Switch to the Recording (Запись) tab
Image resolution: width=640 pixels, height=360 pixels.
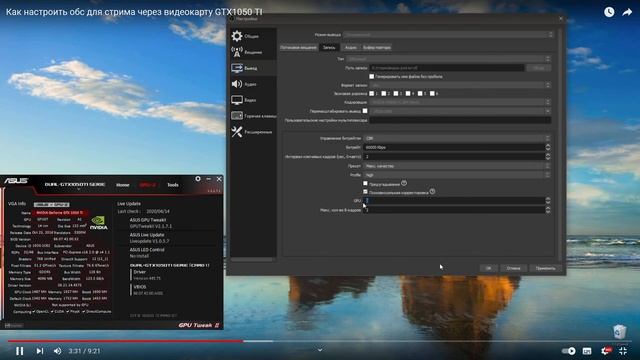tap(329, 47)
